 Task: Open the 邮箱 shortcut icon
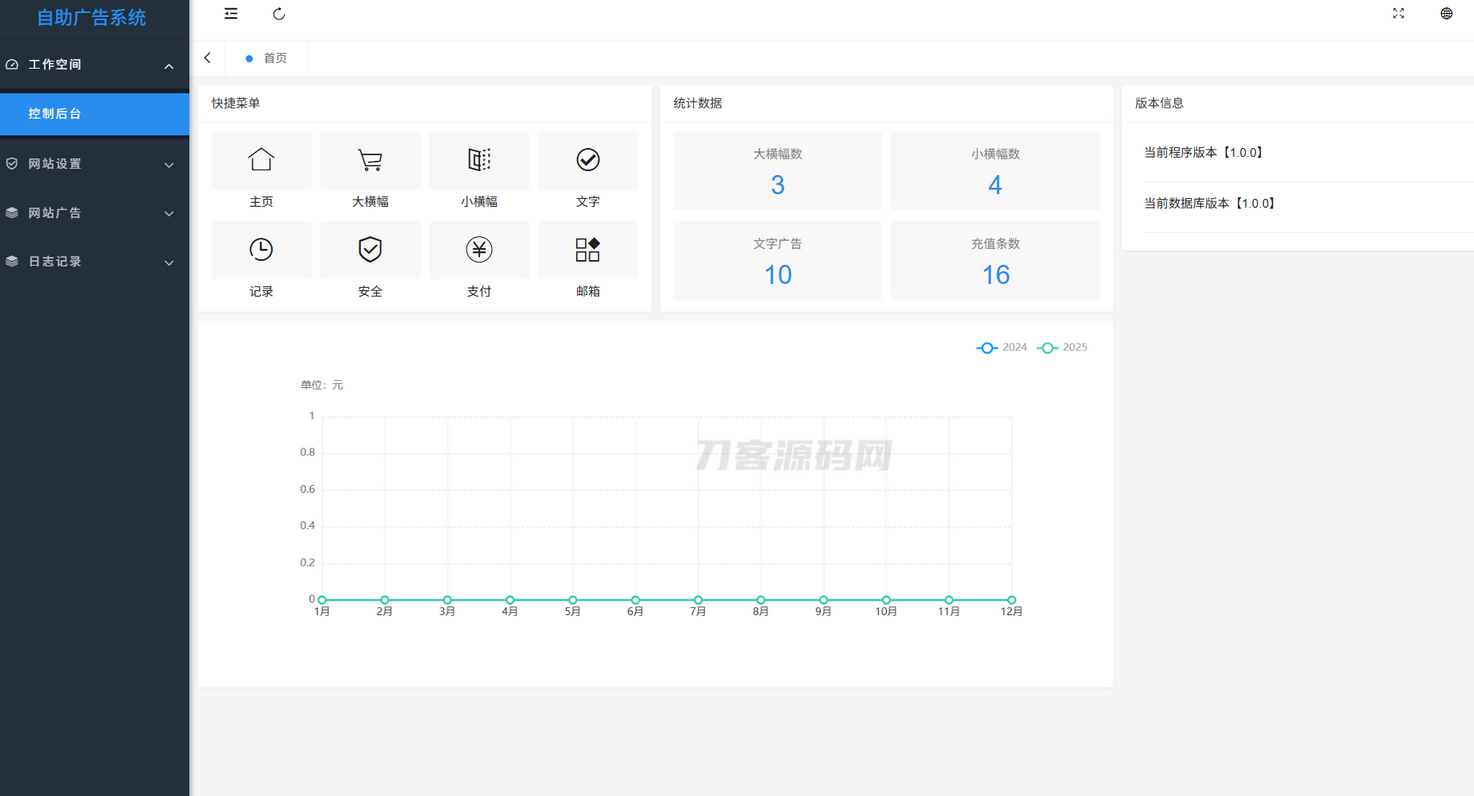(x=588, y=250)
